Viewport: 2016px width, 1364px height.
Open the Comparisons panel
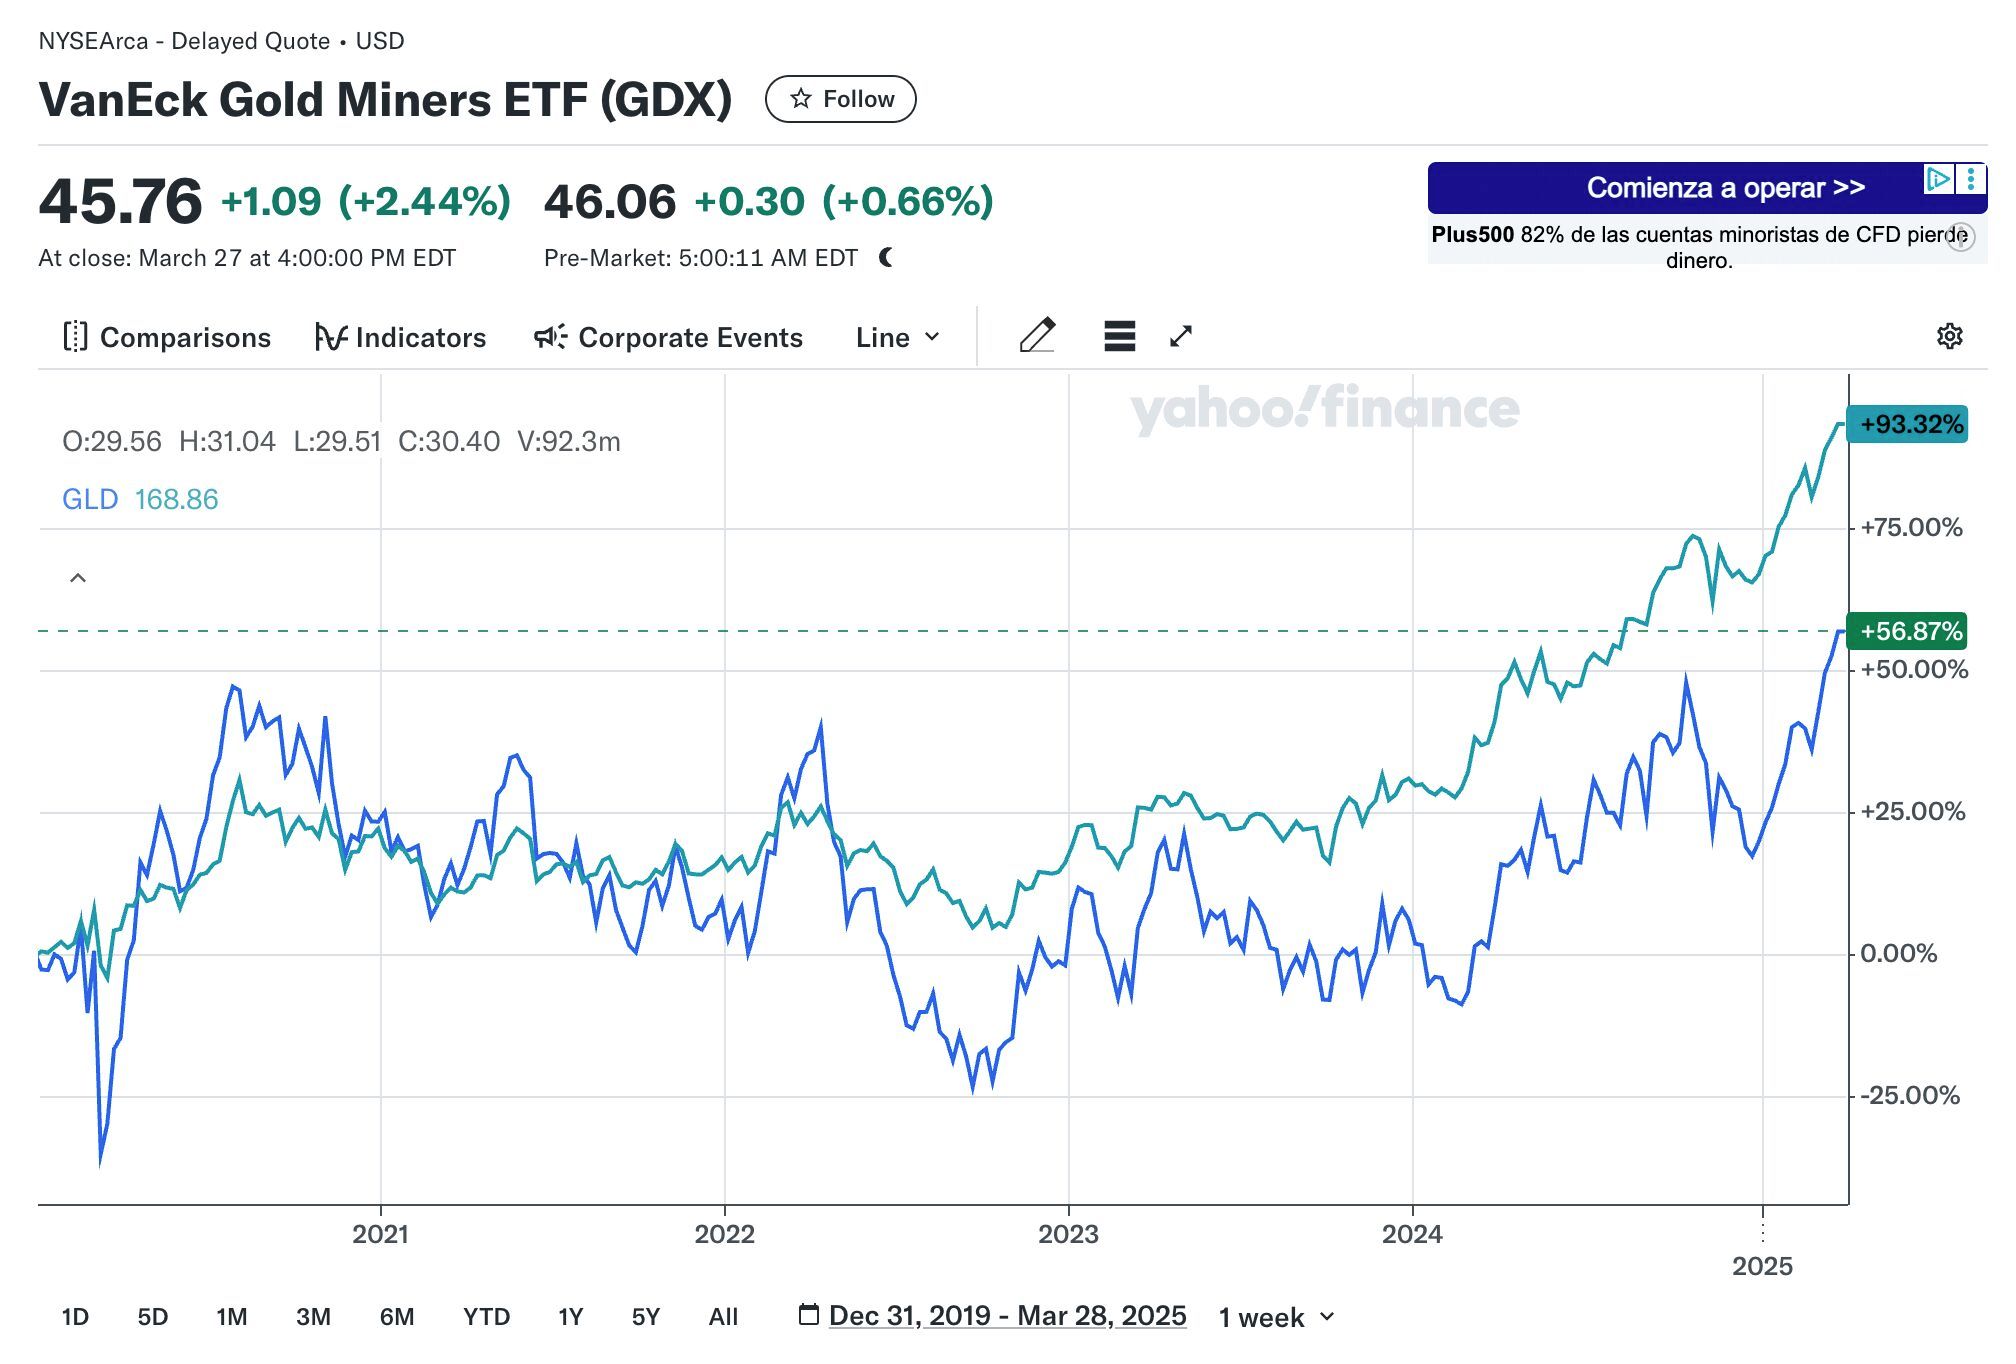point(166,337)
